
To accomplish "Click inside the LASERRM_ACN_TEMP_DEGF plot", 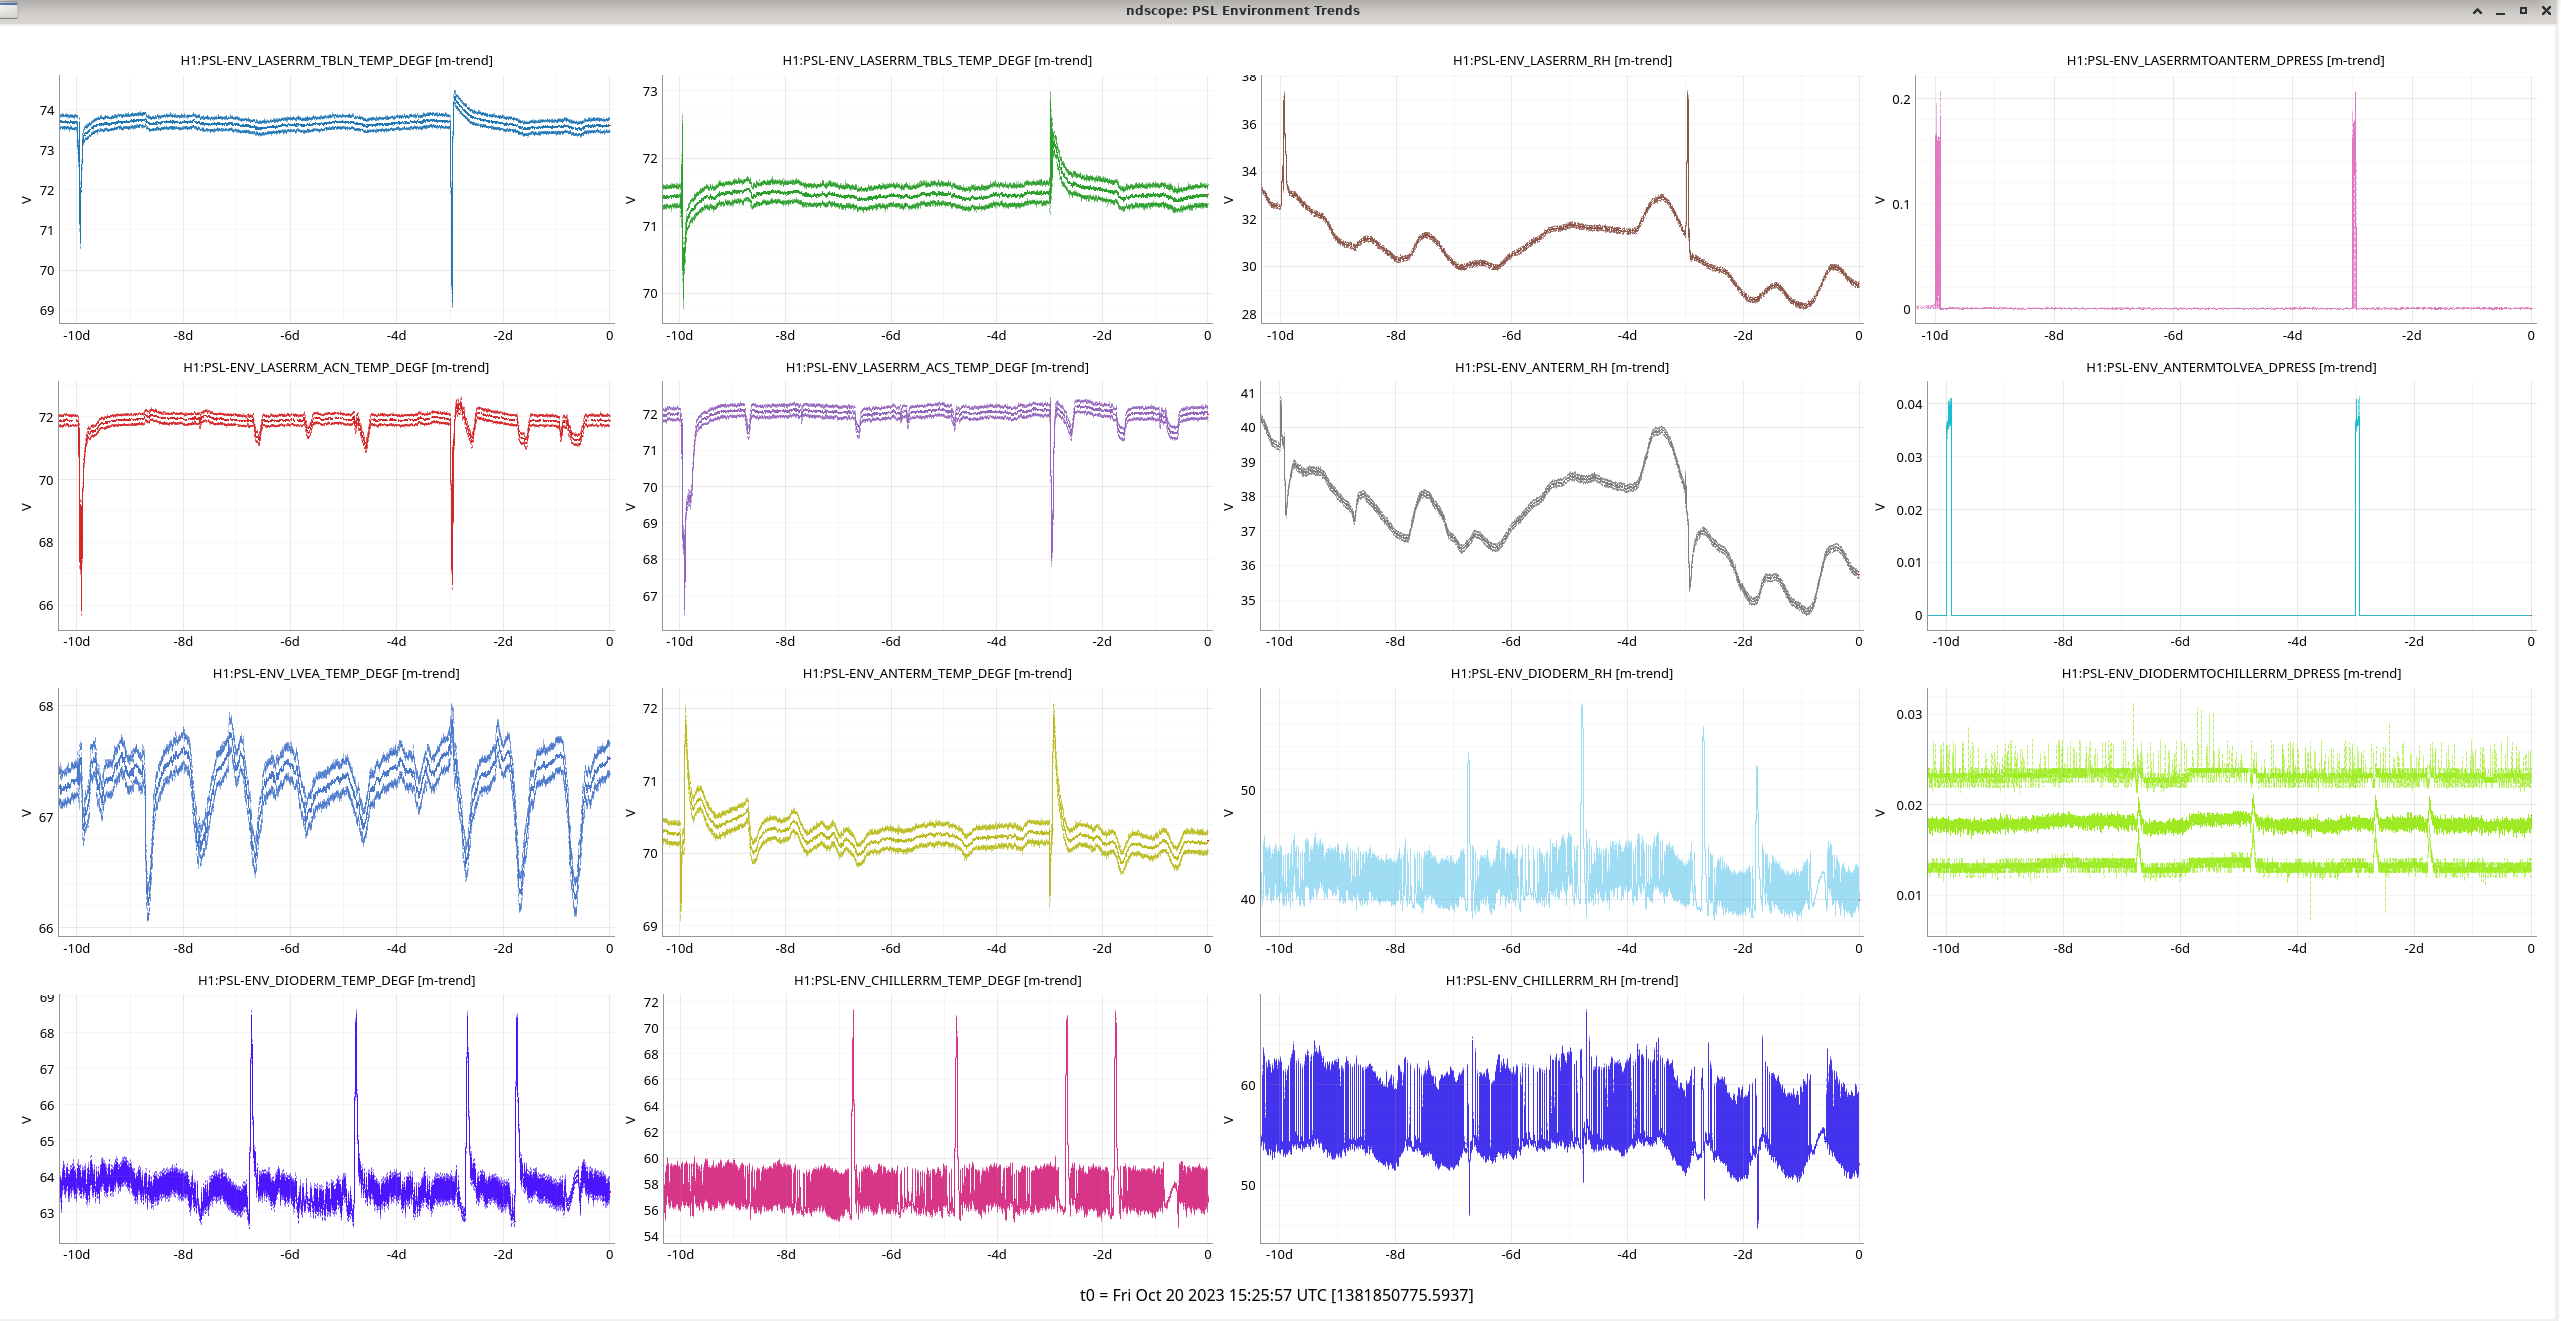I will (x=336, y=520).
